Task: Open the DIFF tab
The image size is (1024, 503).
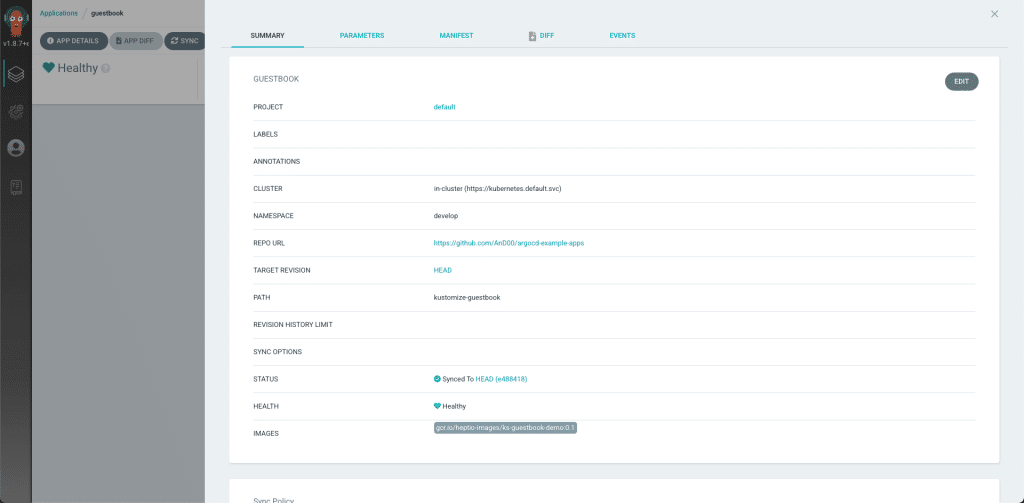Action: 541,35
